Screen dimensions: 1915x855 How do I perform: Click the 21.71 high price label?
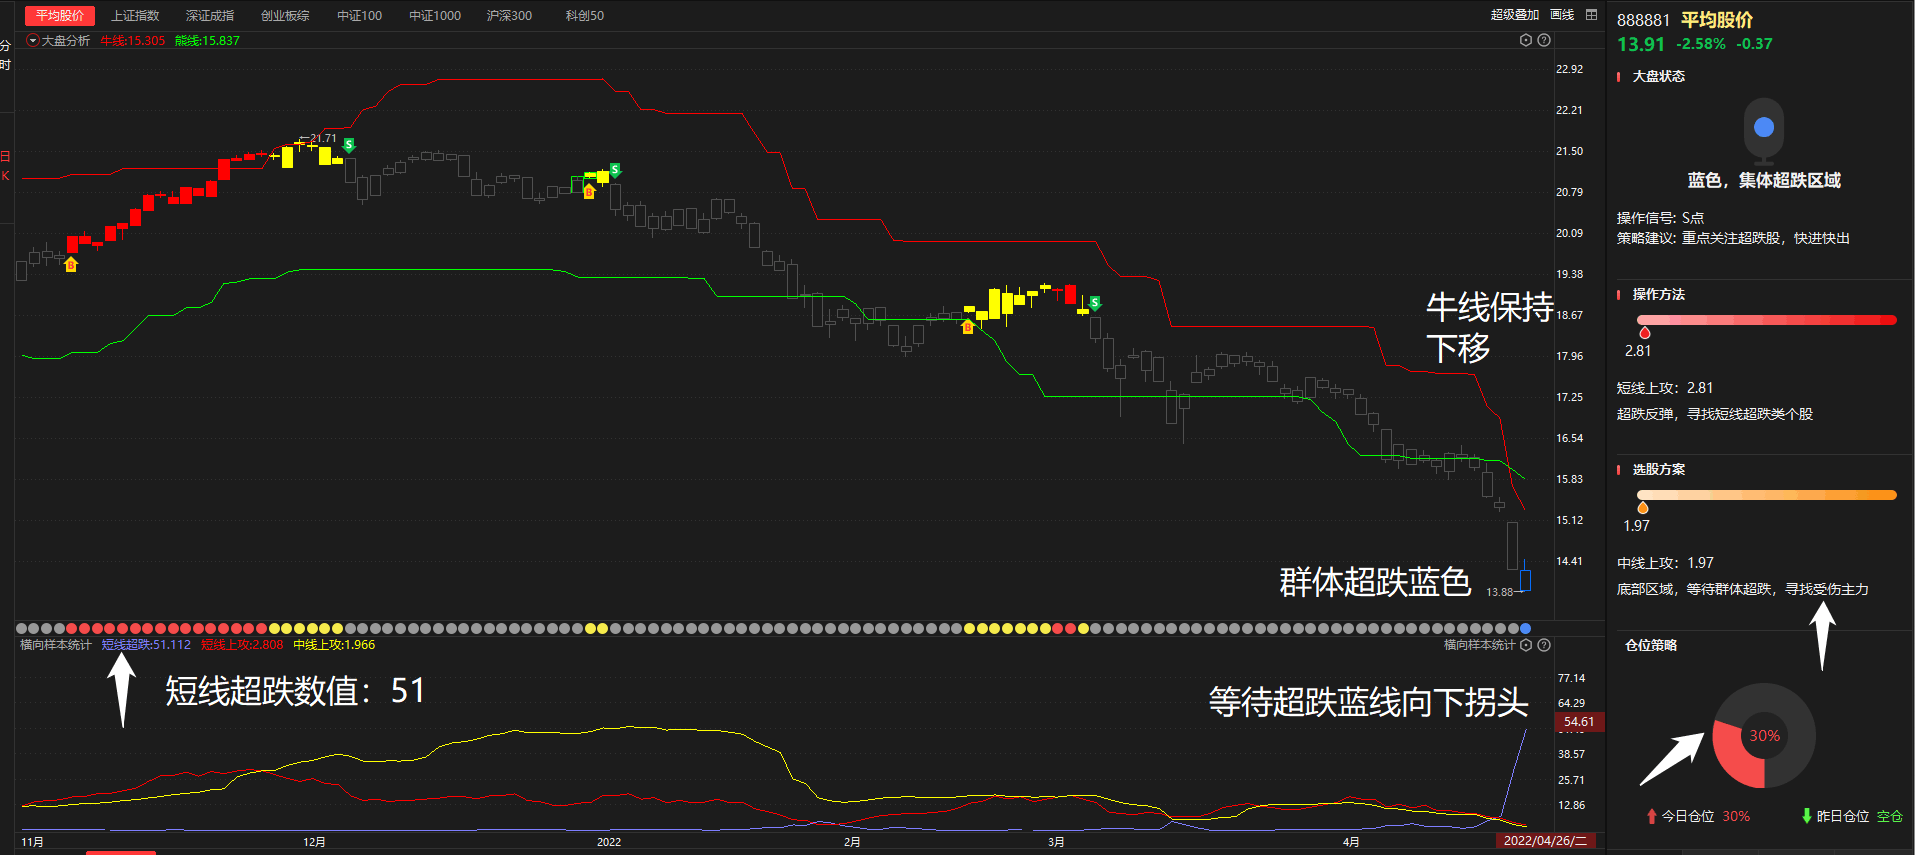323,138
